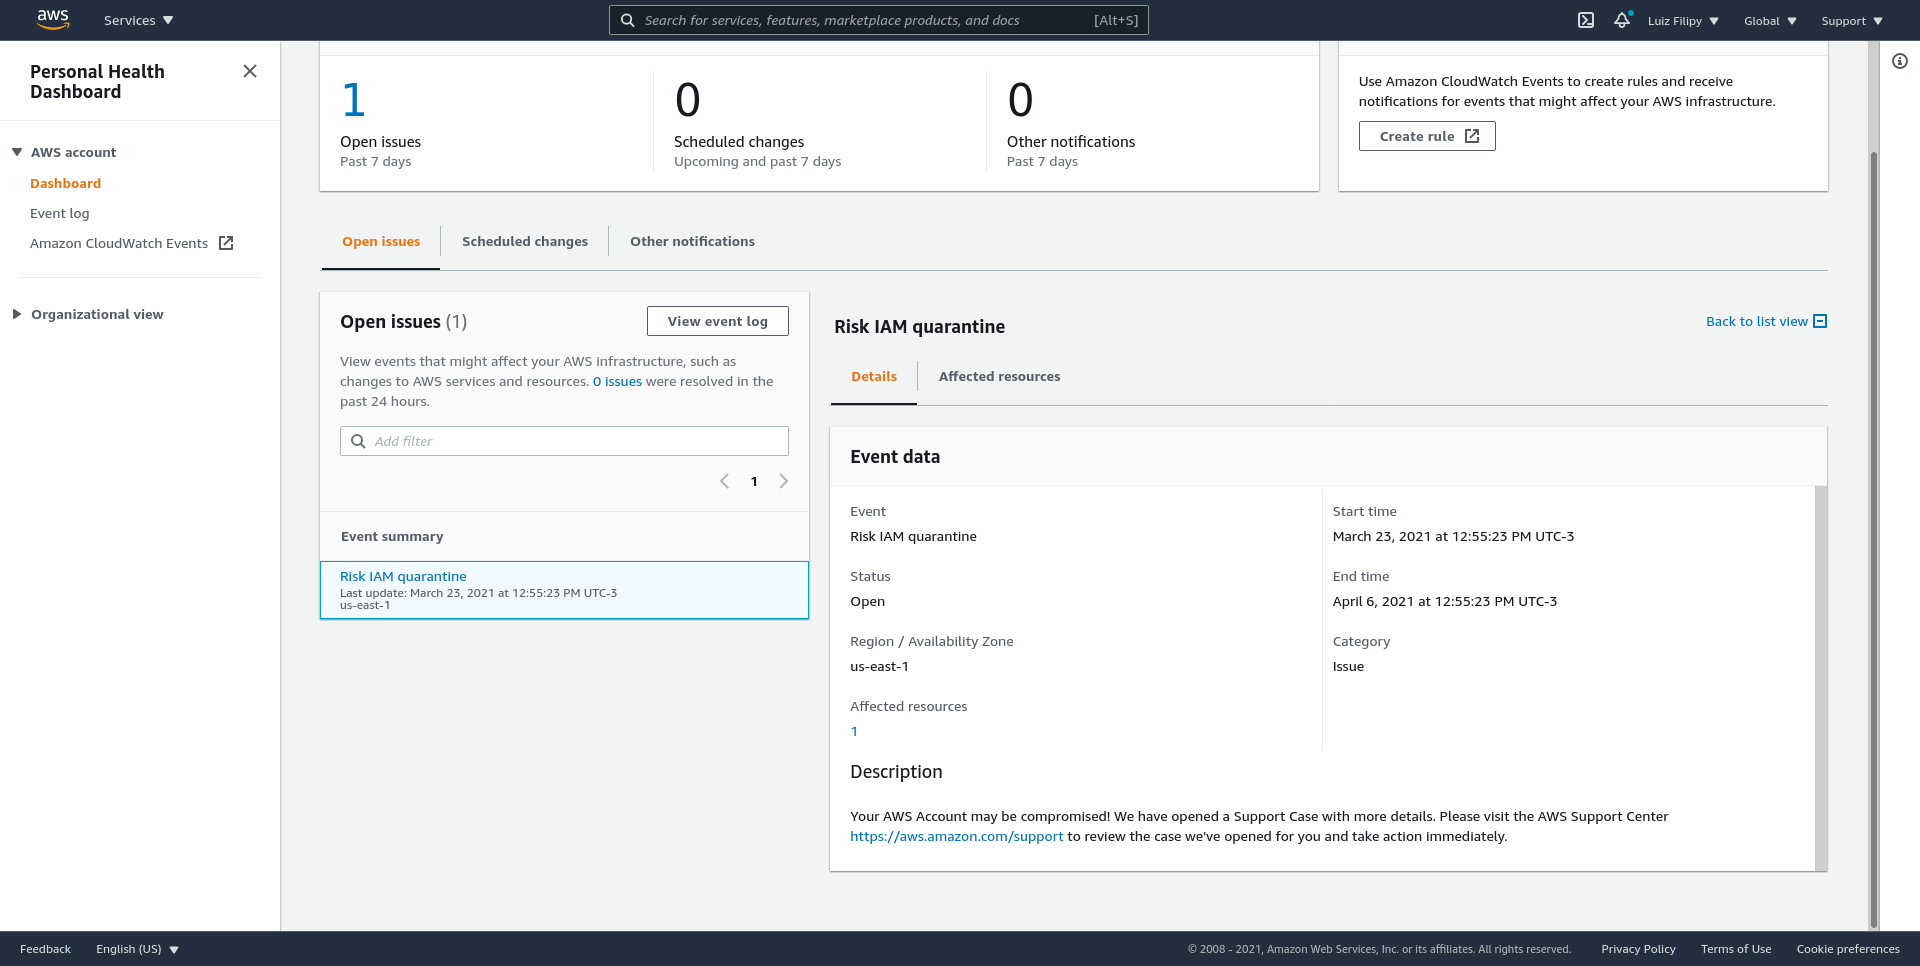The image size is (1920, 966).
Task: Click the Event summary column header
Action: (x=392, y=536)
